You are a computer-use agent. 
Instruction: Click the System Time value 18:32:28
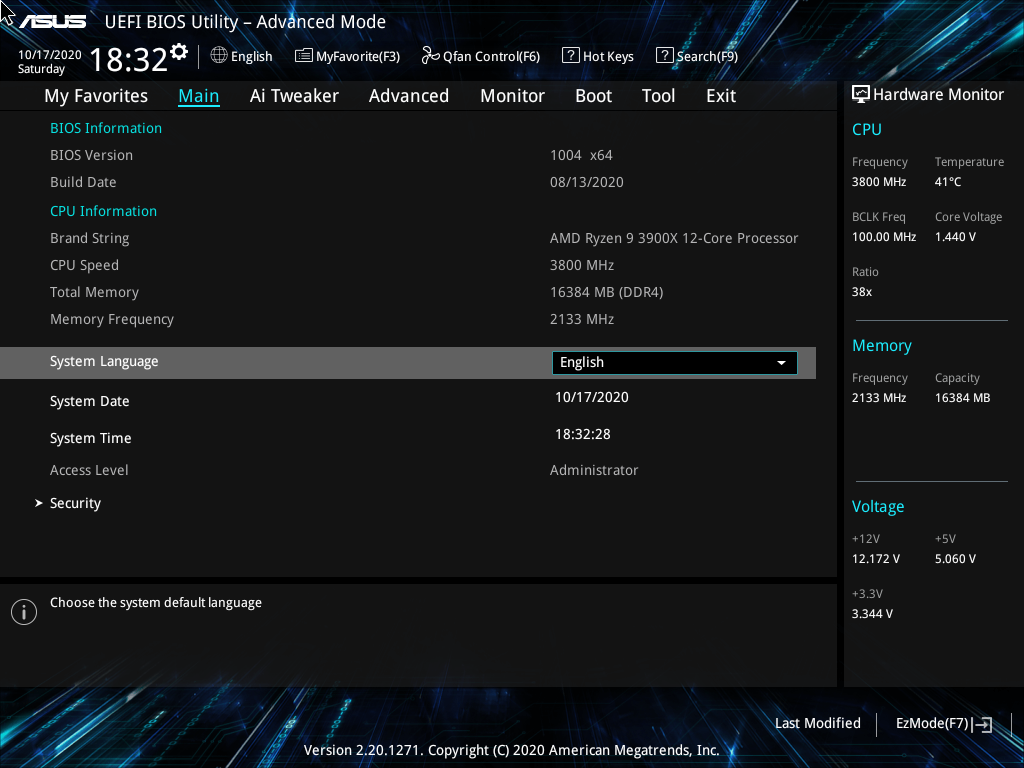pyautogui.click(x=583, y=434)
